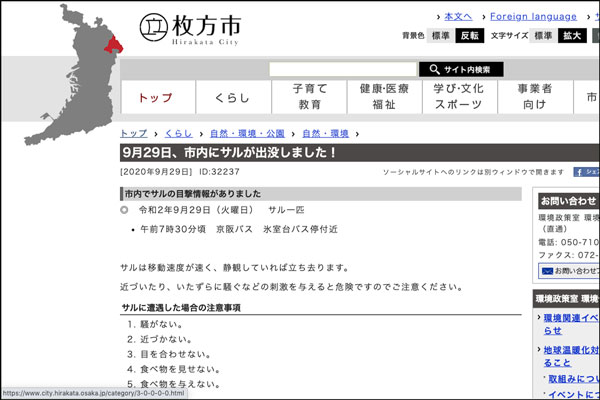The height and width of the screenshot is (400, 600).
Task: Select the 子育て 教育 navigation tab
Action: (x=309, y=97)
